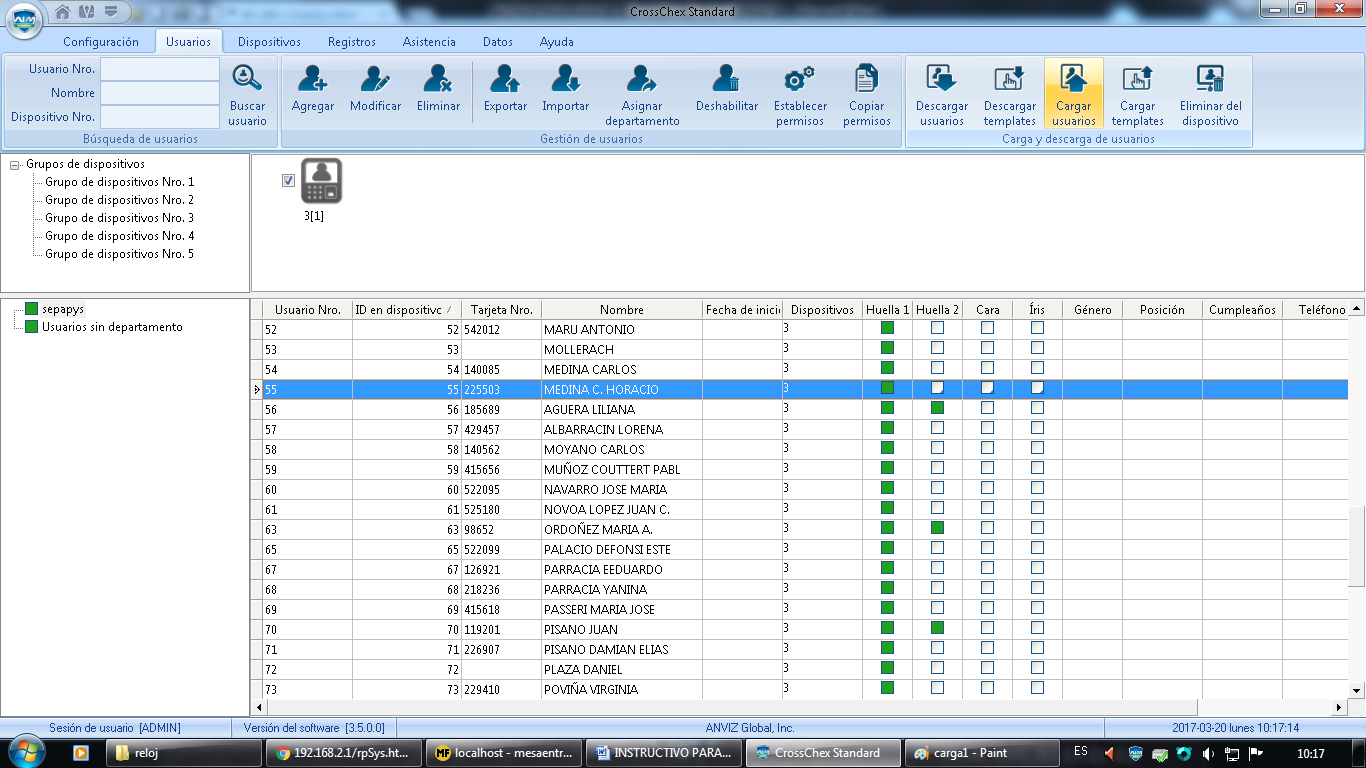Click the table's vertical scrollbar down arrow
Screen dimensions: 1366x768
tap(1356, 690)
